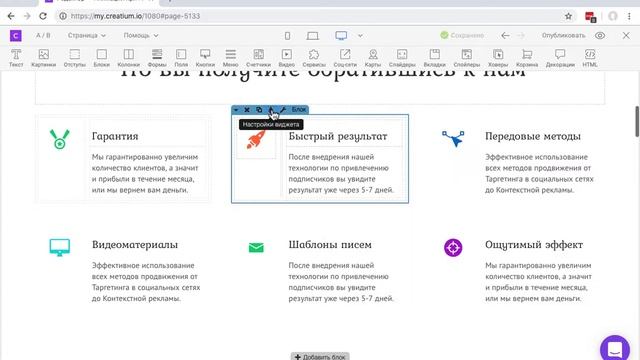Pick the Блоки widget

(x=102, y=58)
